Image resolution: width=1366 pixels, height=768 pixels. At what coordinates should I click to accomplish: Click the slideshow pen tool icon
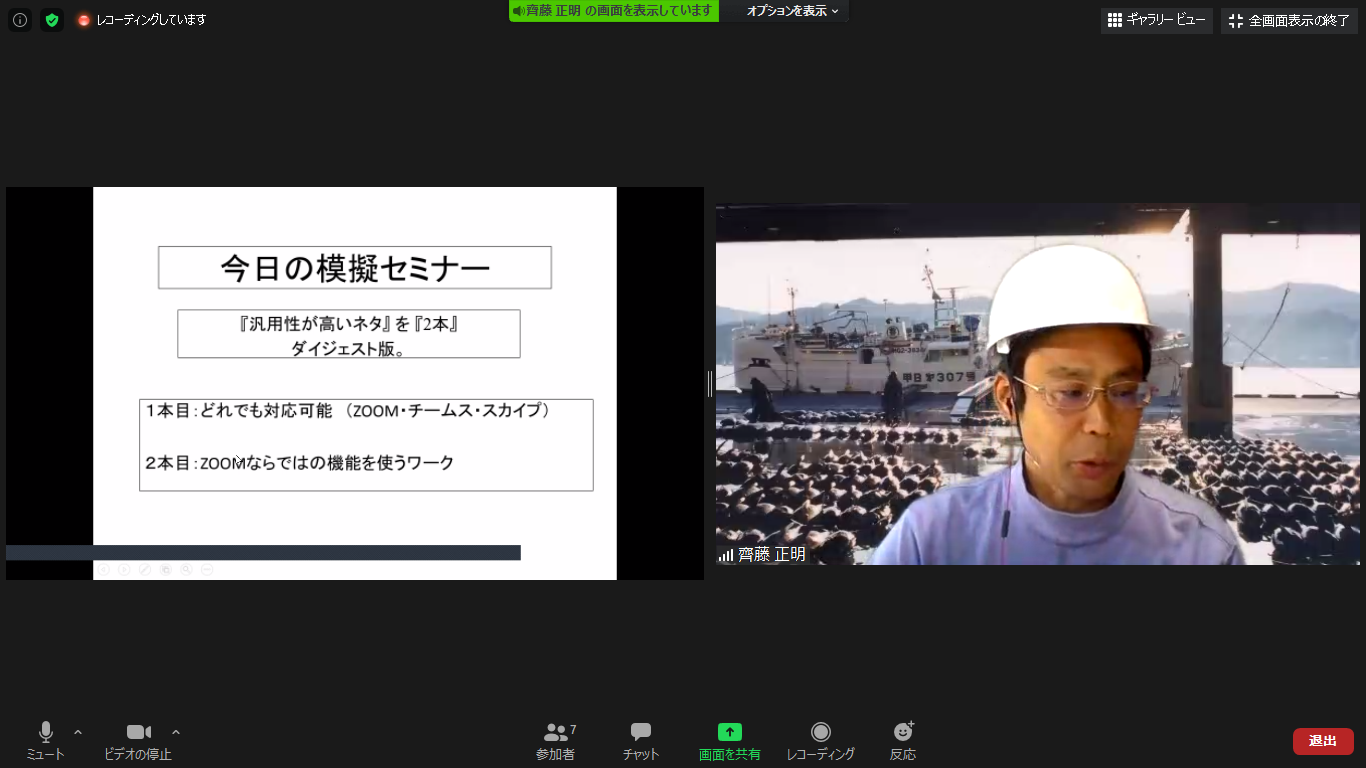(x=145, y=570)
